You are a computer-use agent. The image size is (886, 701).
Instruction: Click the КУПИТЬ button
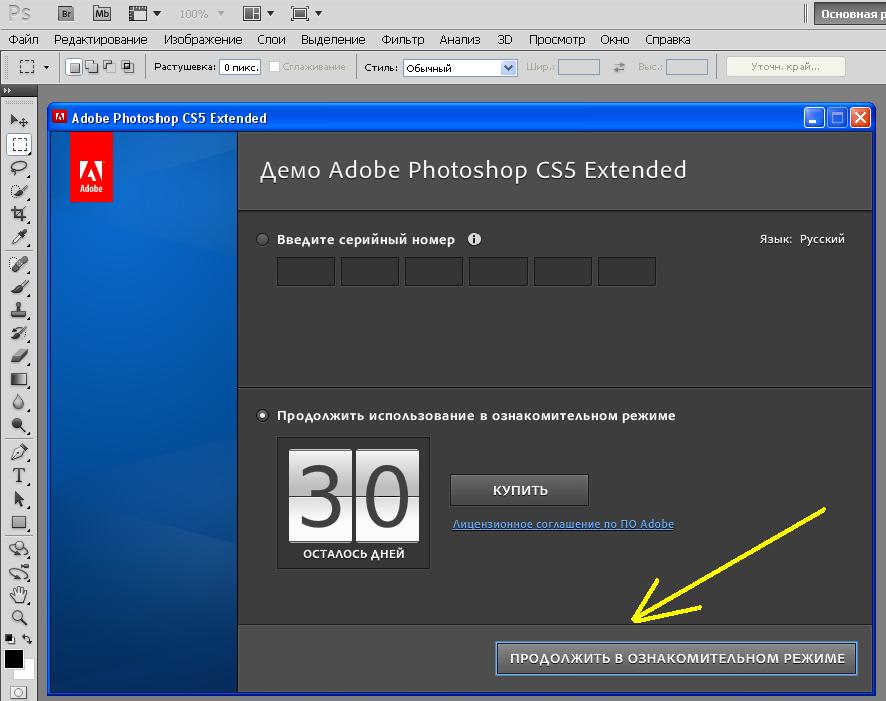[519, 490]
